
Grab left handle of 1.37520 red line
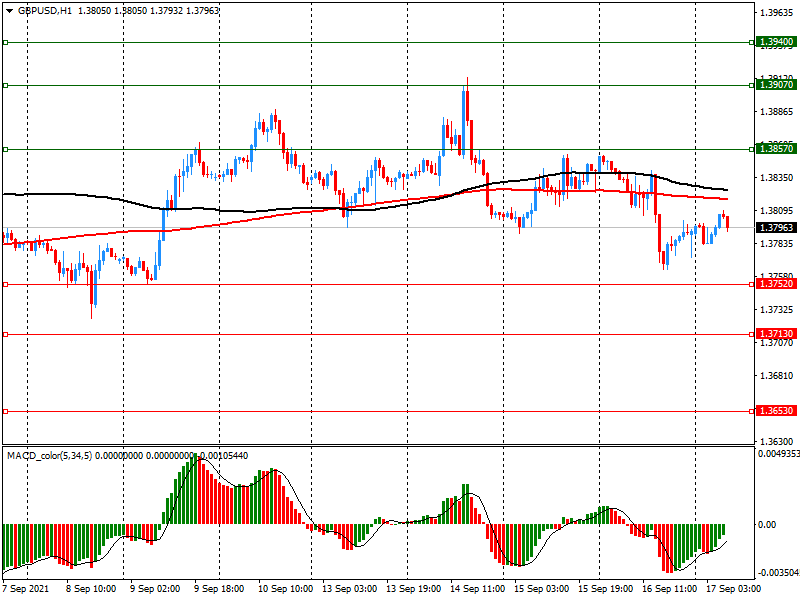click(x=6, y=284)
